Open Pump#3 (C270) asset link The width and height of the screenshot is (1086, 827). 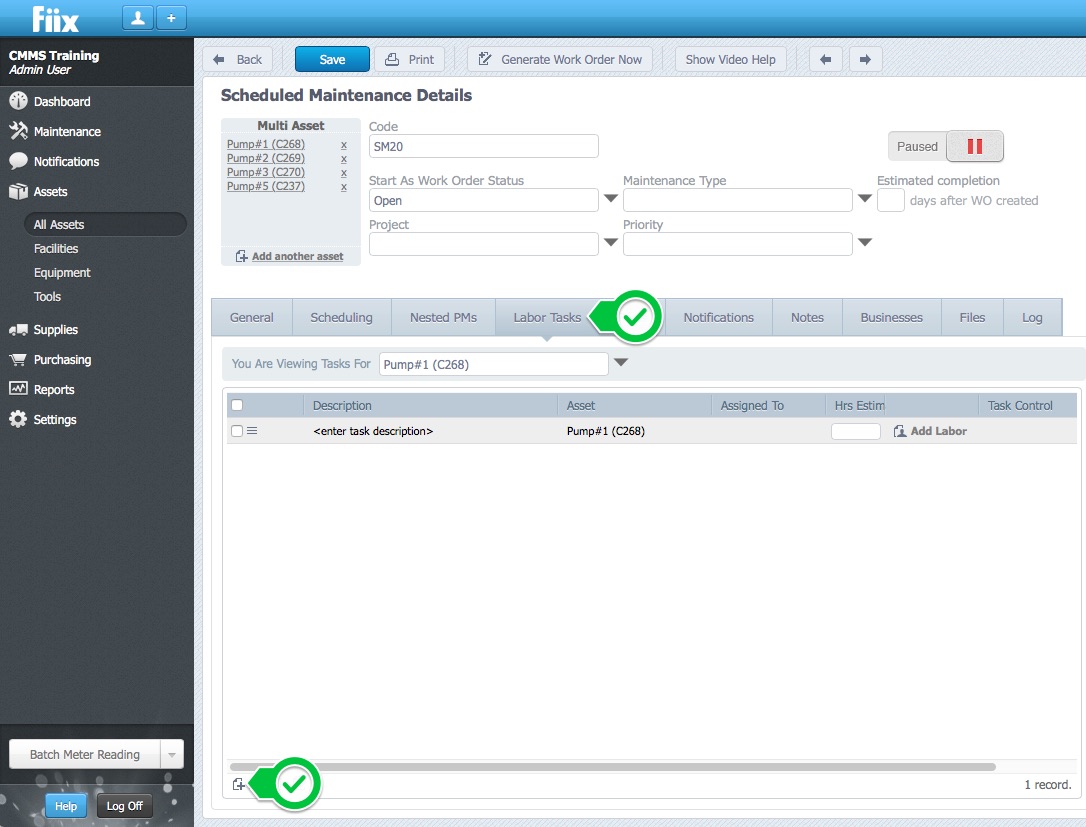266,172
